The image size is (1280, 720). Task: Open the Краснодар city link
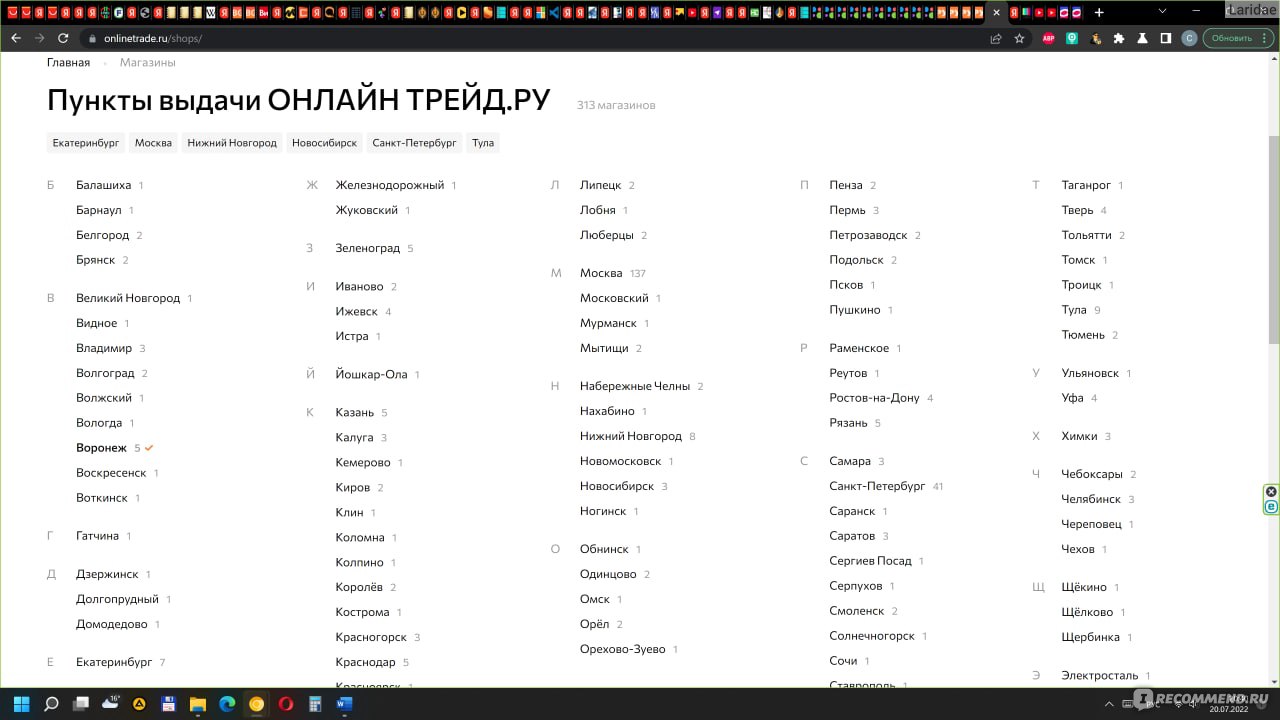(366, 662)
